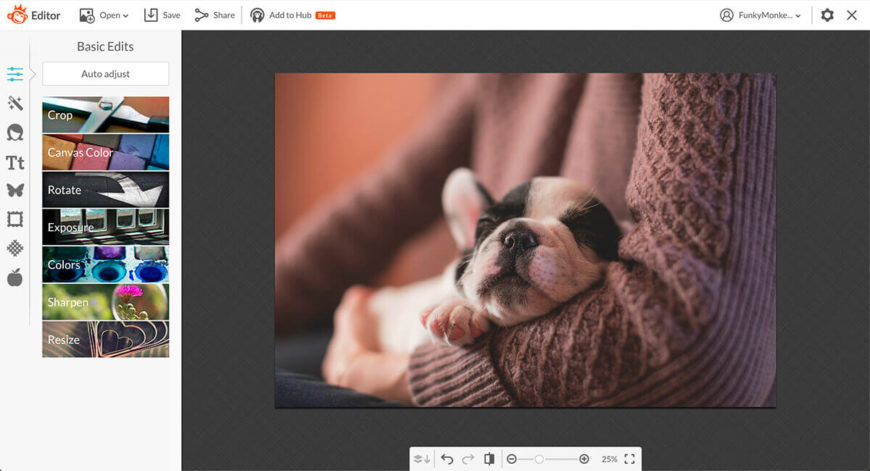Click Share in the top menu
Viewport: 870px width, 471px height.
pyautogui.click(x=215, y=15)
